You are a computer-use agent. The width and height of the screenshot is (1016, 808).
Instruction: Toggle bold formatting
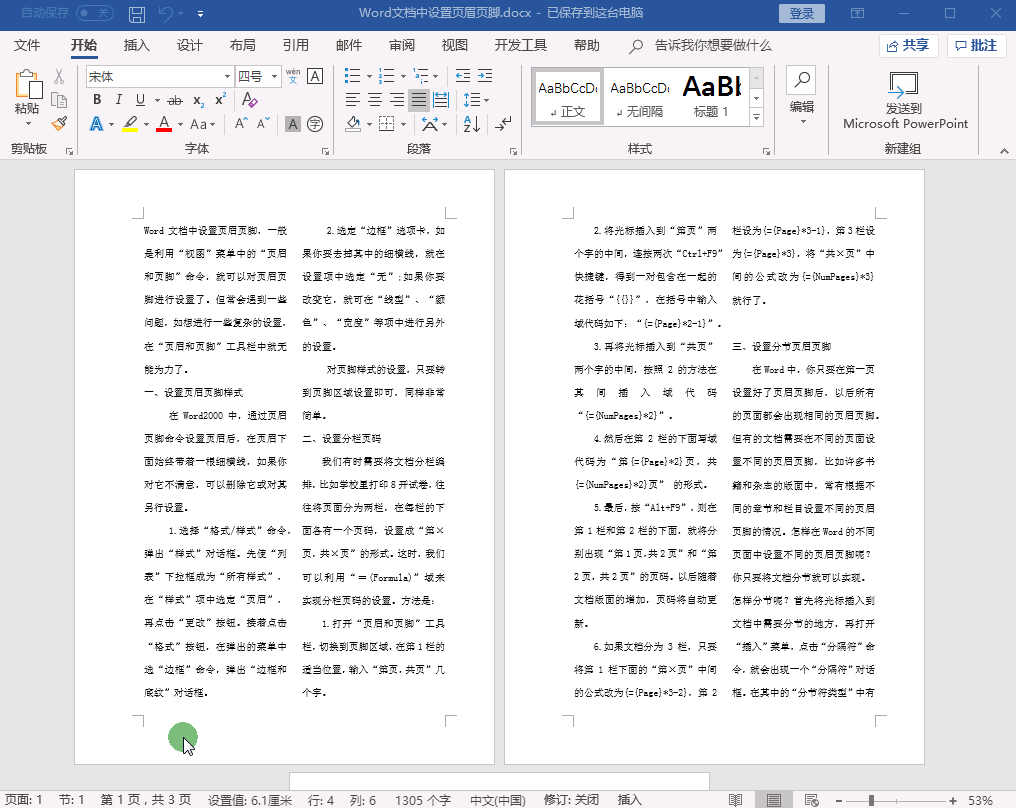click(97, 100)
